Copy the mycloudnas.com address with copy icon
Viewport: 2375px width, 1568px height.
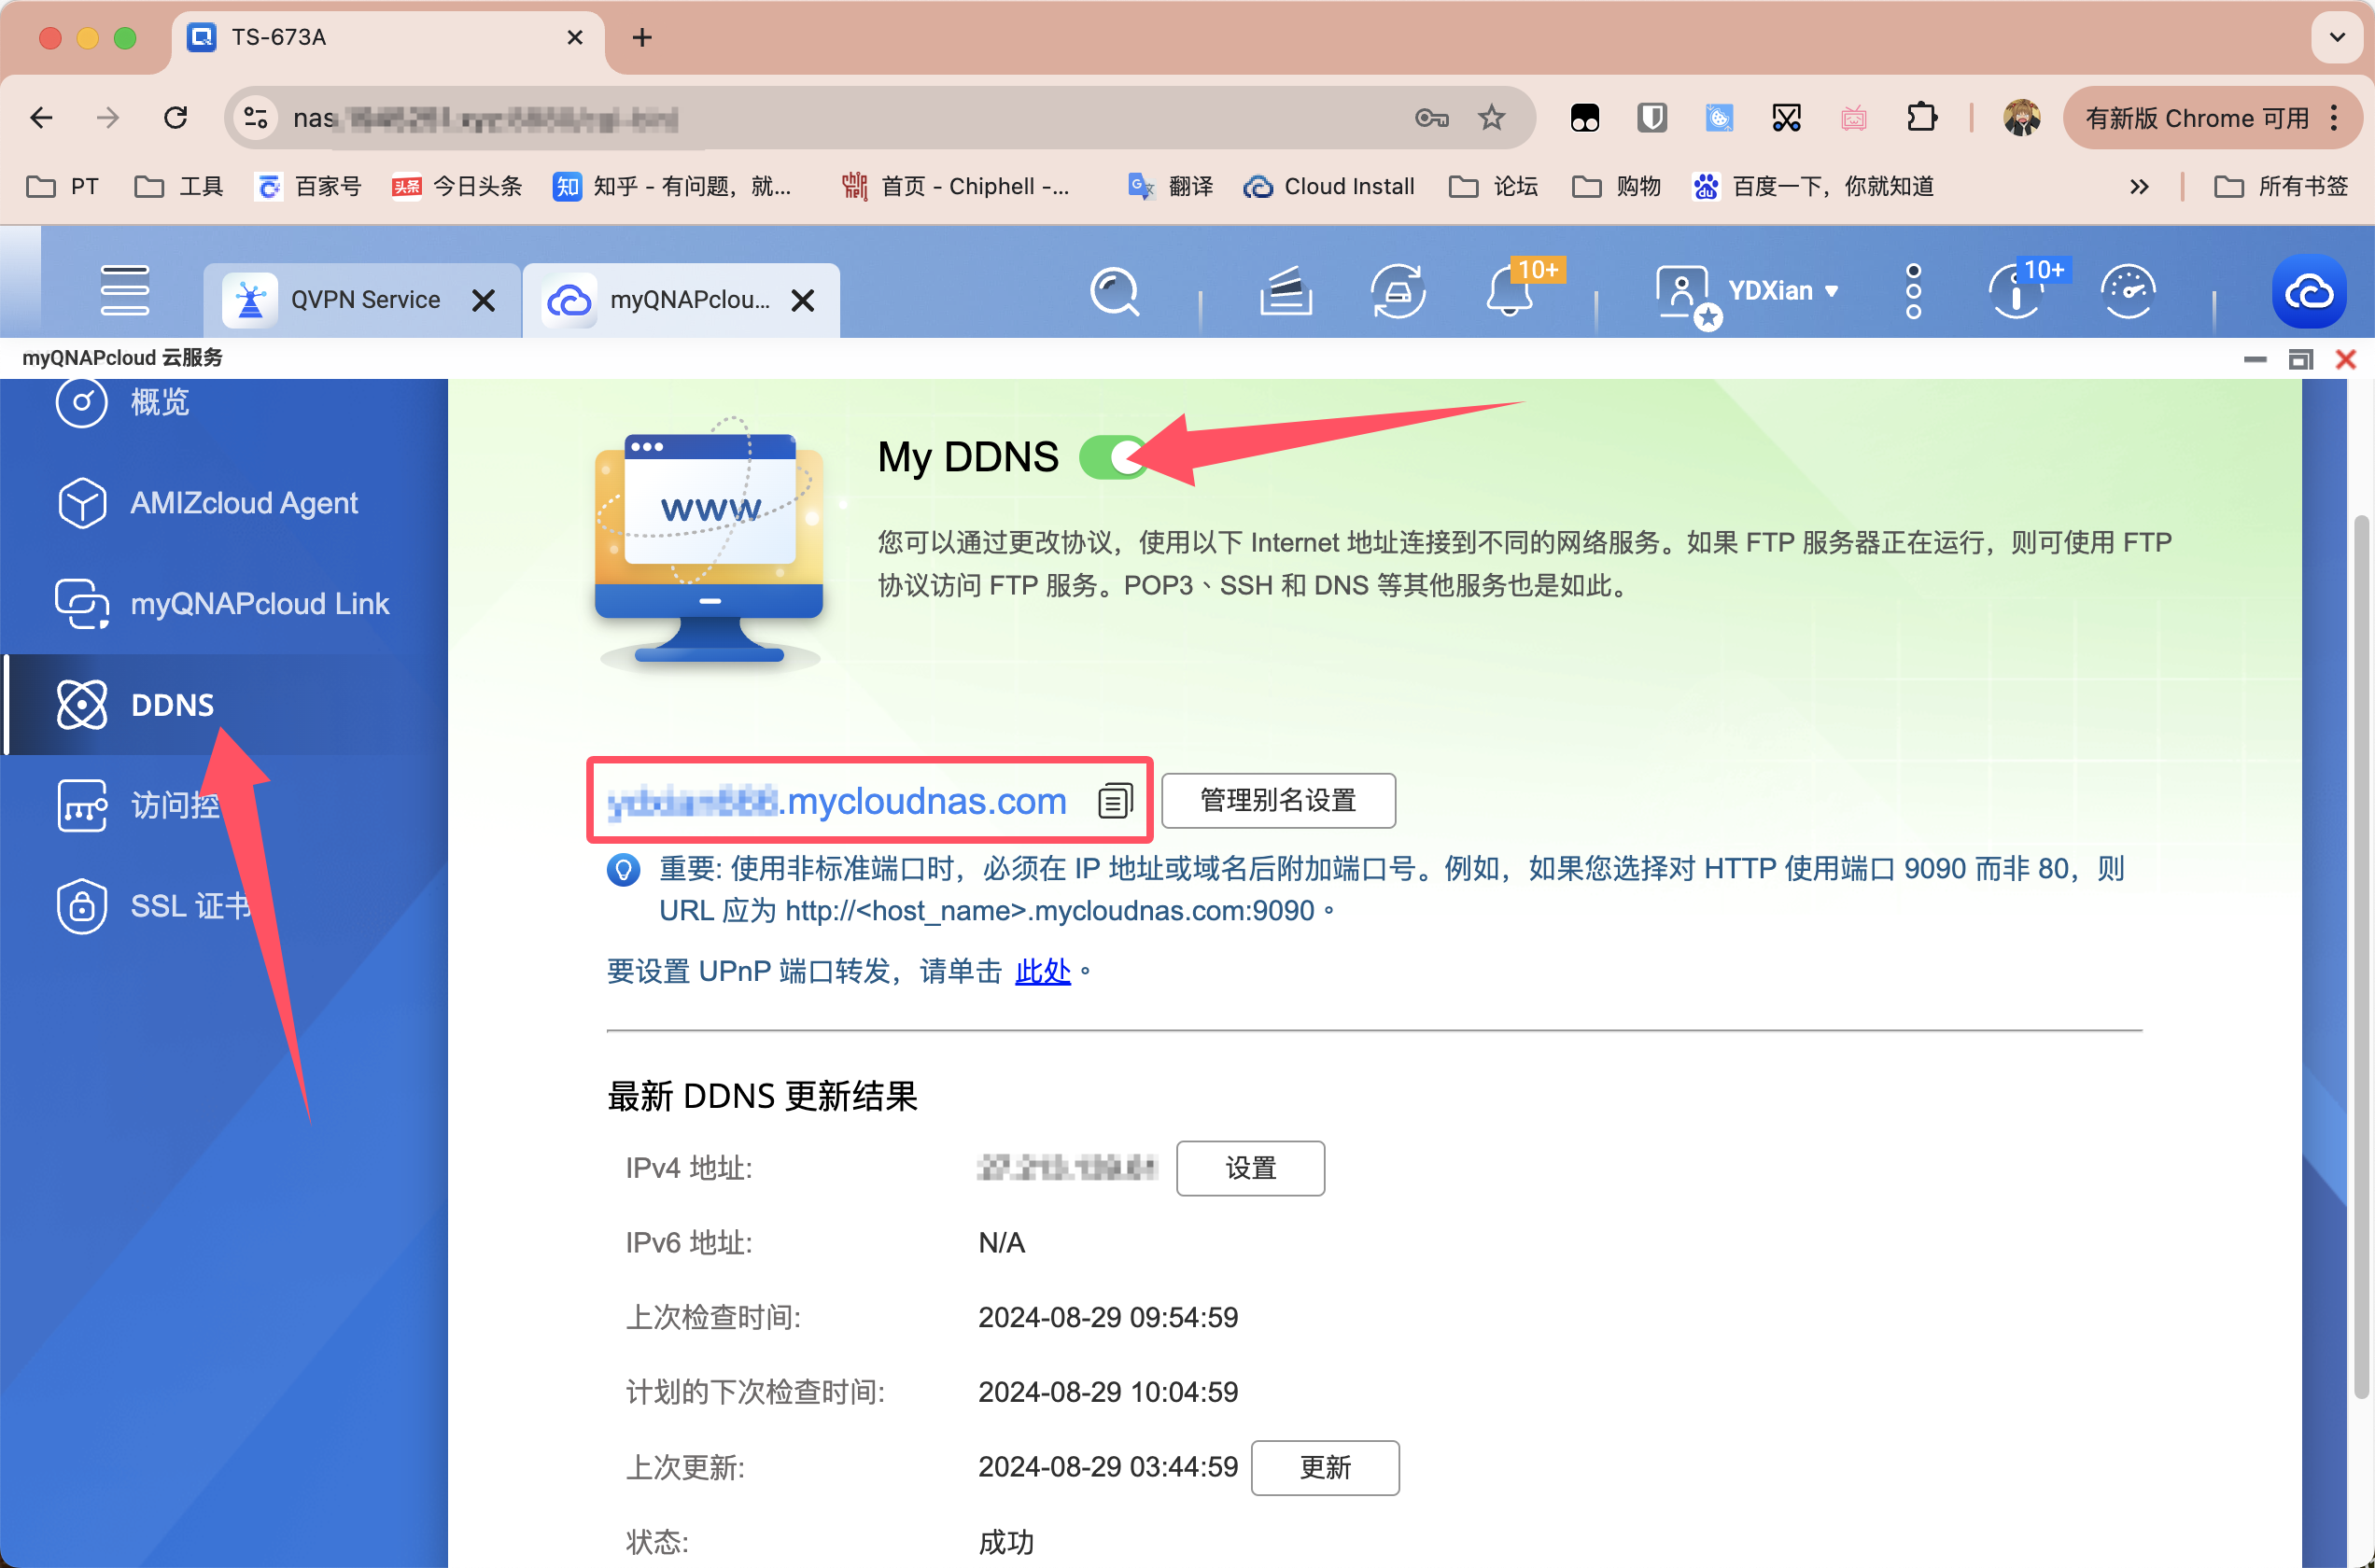[x=1115, y=801]
